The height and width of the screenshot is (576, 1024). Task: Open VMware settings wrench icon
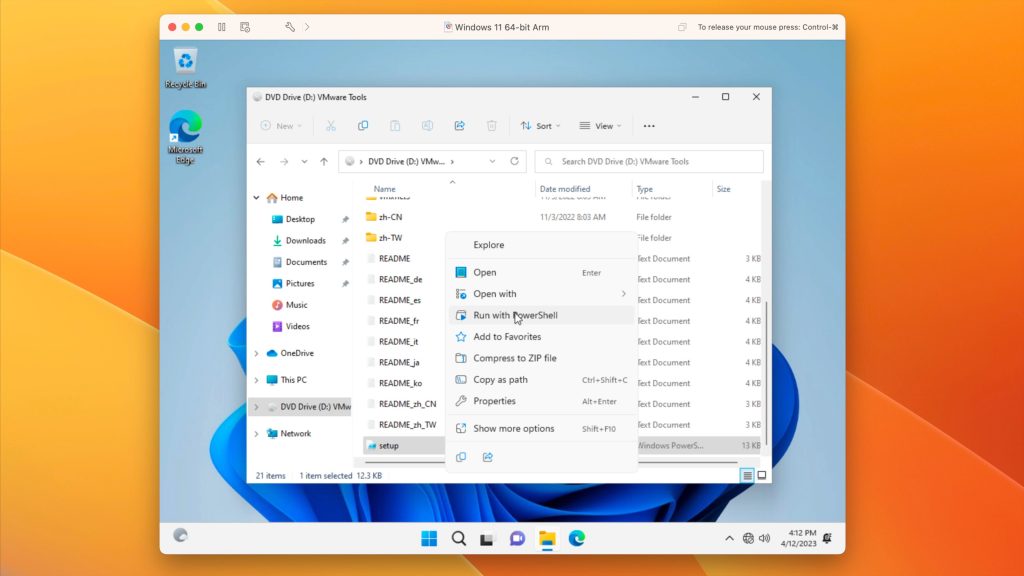tap(290, 27)
